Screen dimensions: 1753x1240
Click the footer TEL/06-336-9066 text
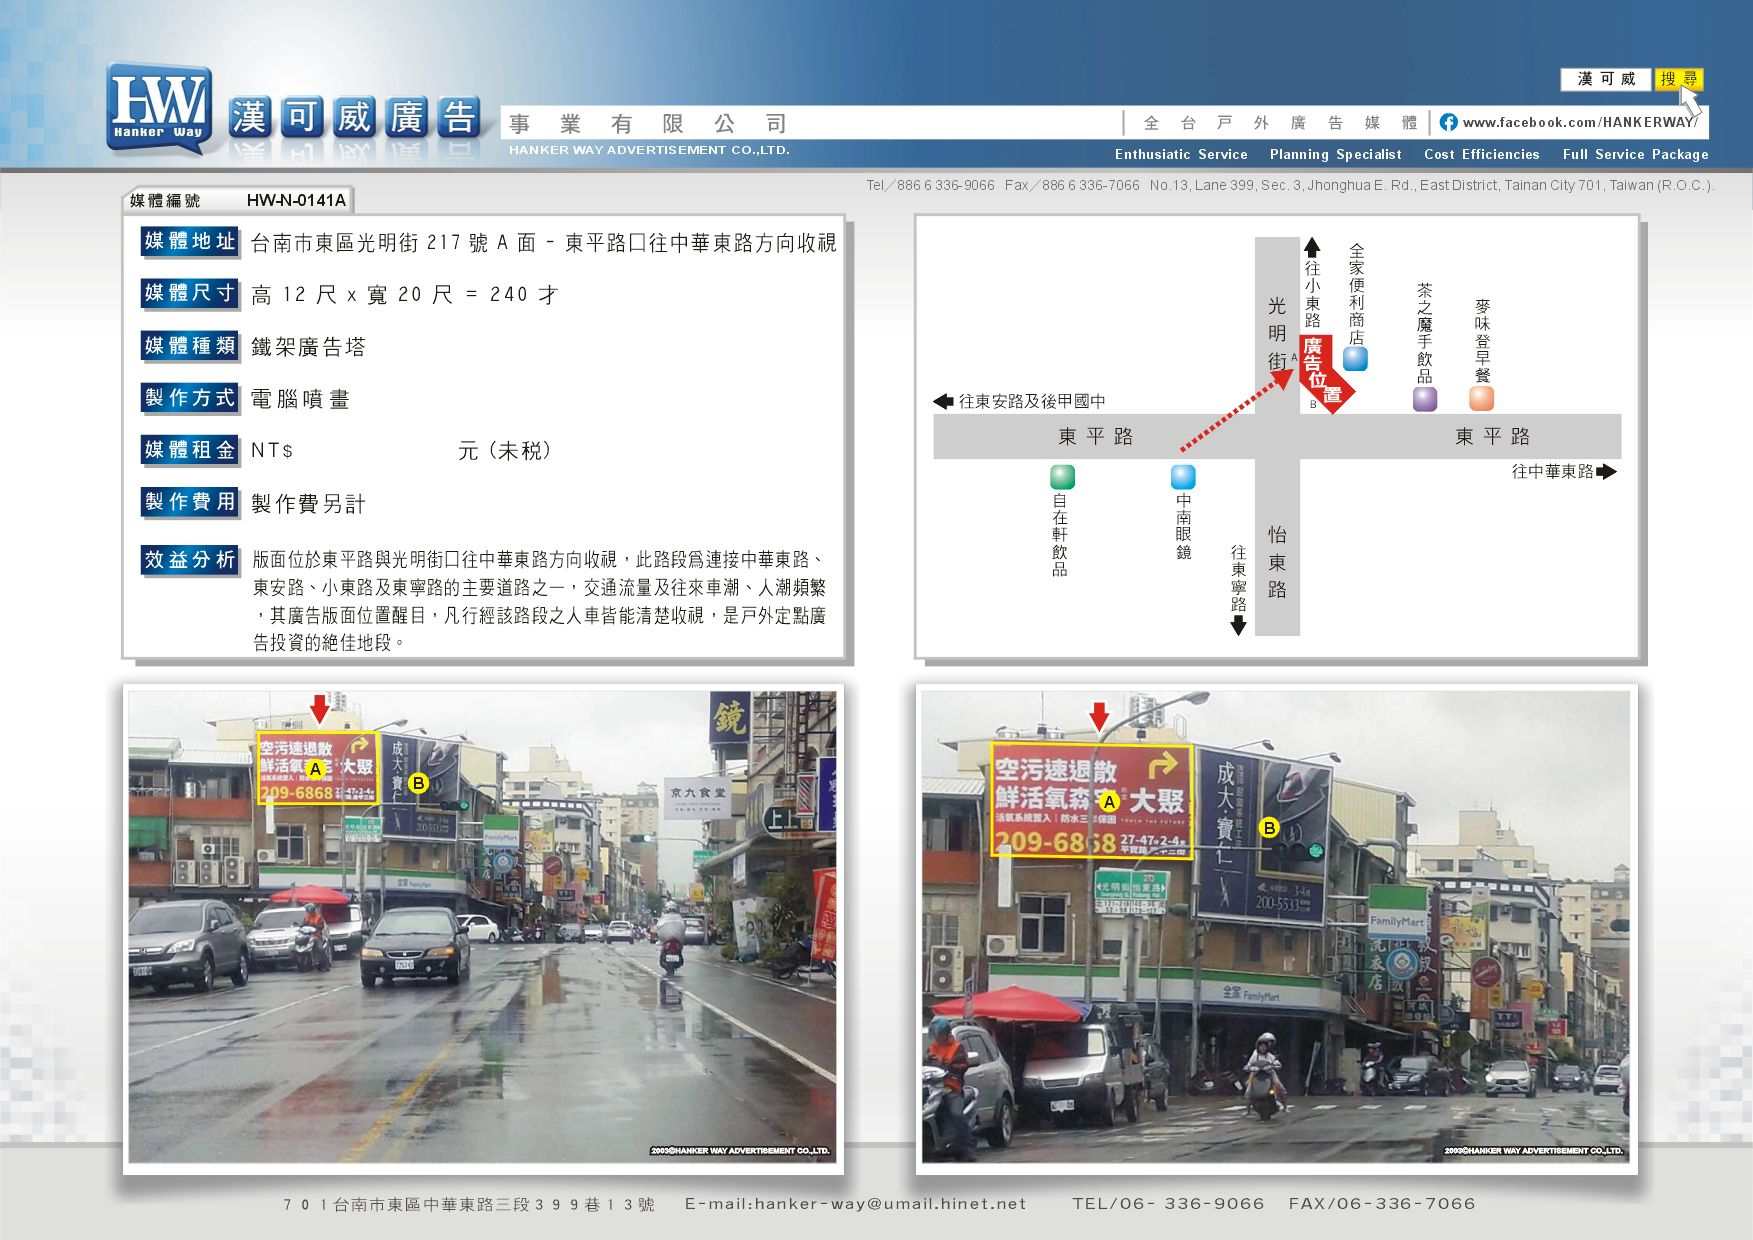click(x=1168, y=1204)
